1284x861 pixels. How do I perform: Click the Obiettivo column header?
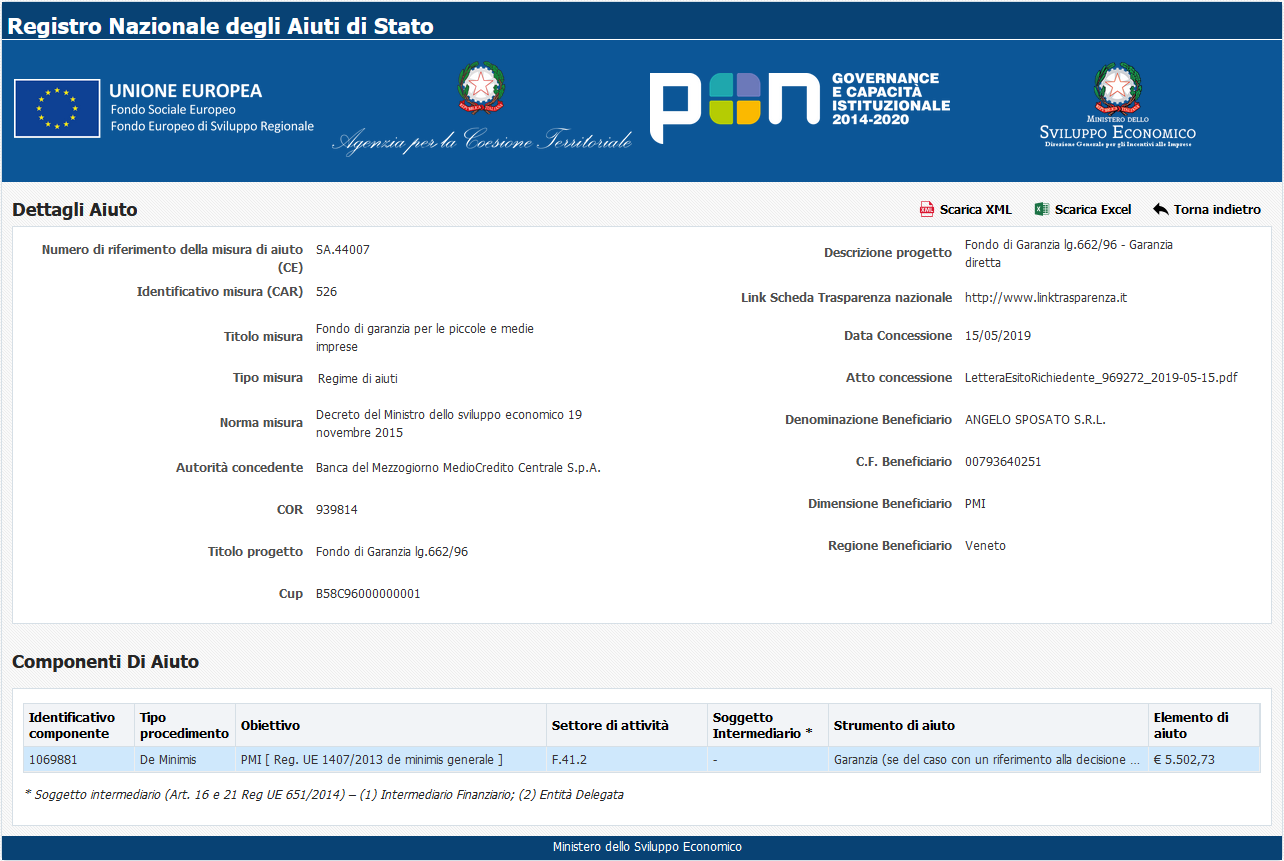coord(270,725)
